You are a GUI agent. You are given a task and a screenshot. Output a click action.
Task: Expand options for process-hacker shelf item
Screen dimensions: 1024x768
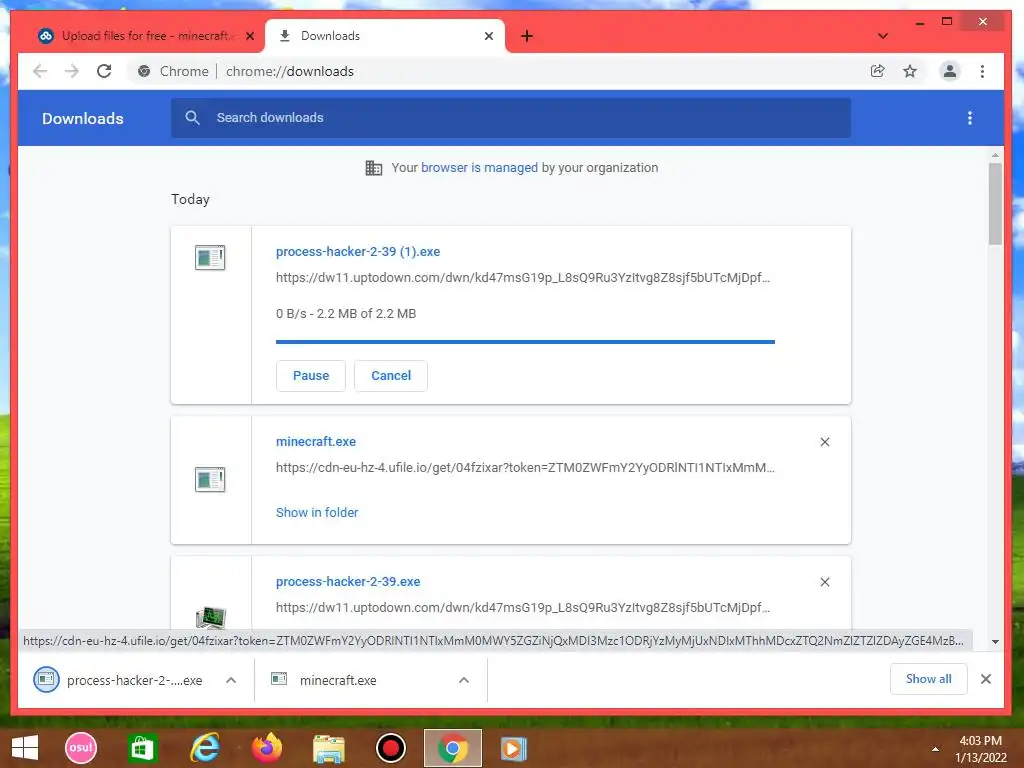(231, 680)
